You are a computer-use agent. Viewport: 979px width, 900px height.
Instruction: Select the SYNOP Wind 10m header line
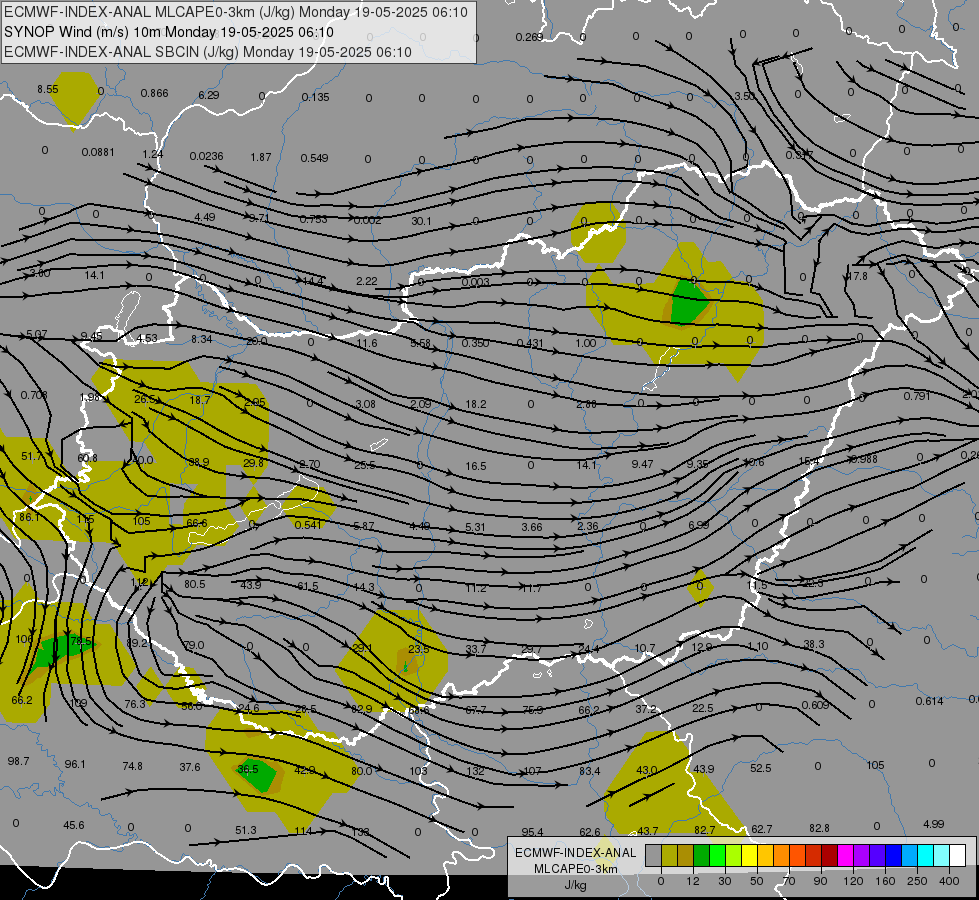[x=169, y=32]
